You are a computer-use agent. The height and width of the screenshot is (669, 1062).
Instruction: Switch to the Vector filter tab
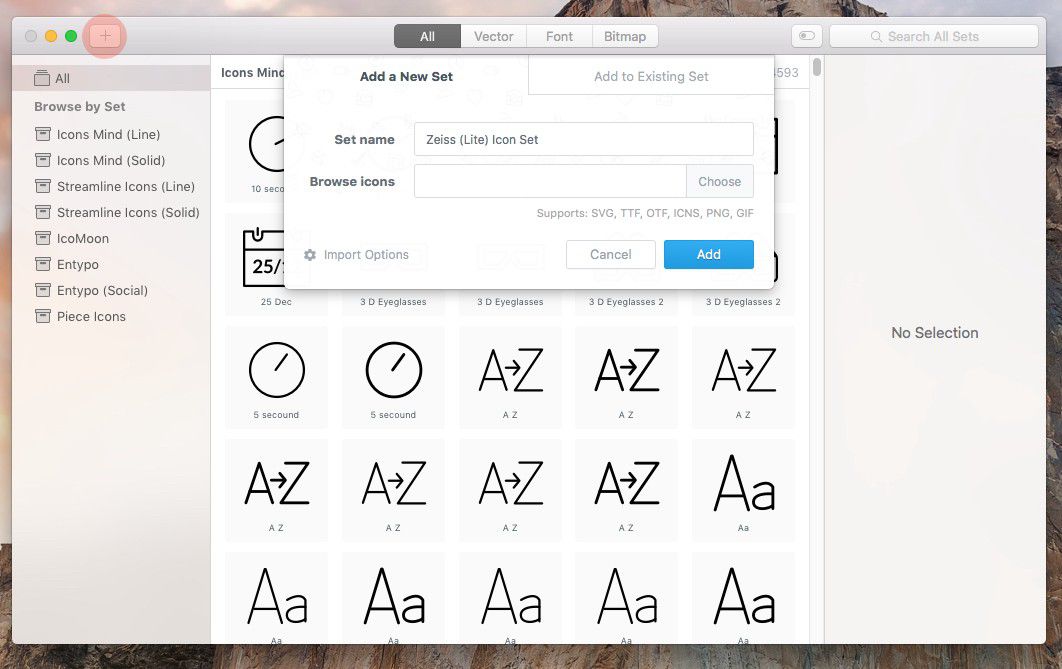pos(493,37)
